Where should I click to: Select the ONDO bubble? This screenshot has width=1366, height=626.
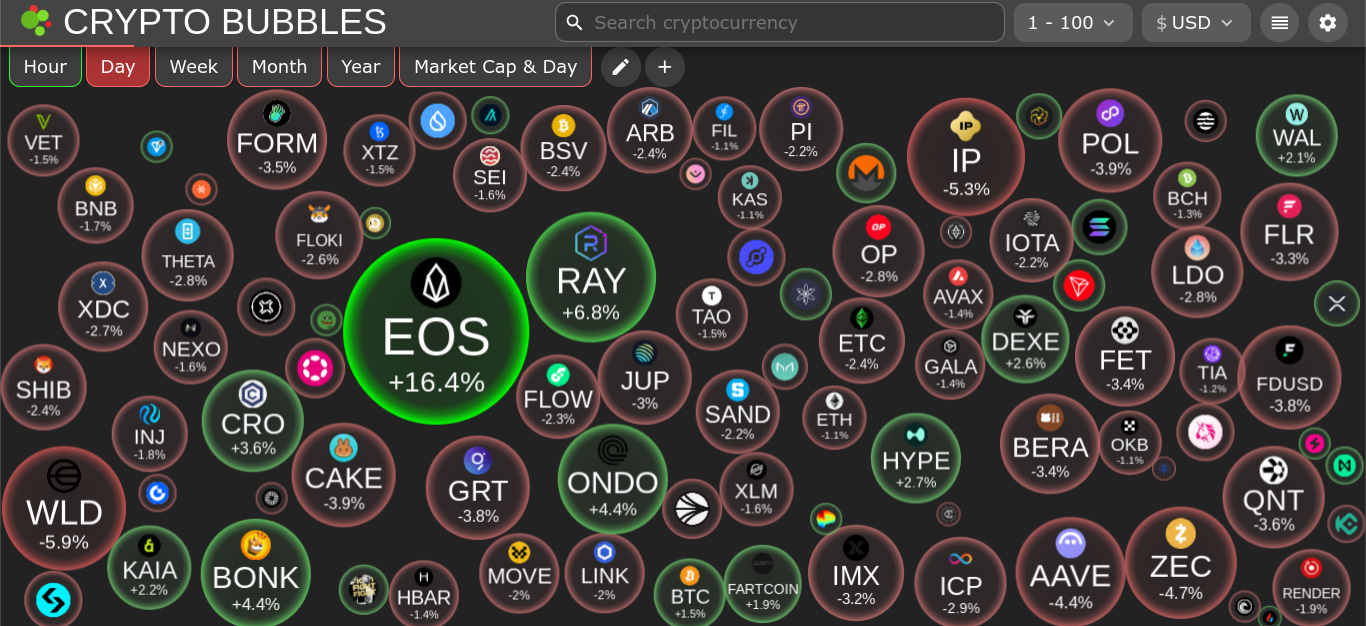(613, 479)
